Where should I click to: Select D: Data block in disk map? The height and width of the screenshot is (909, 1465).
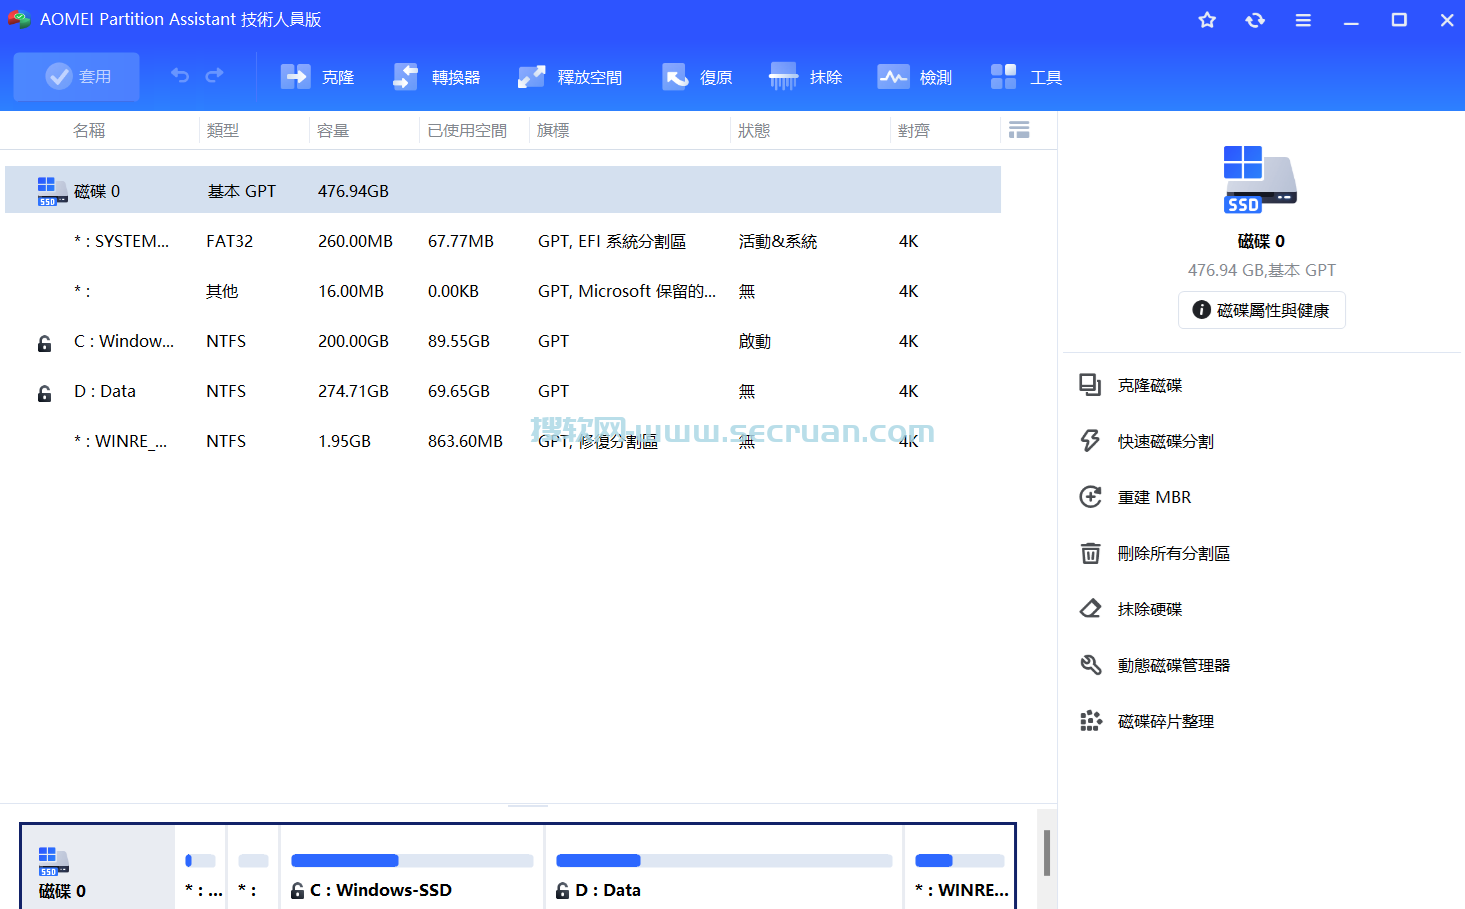pos(724,867)
